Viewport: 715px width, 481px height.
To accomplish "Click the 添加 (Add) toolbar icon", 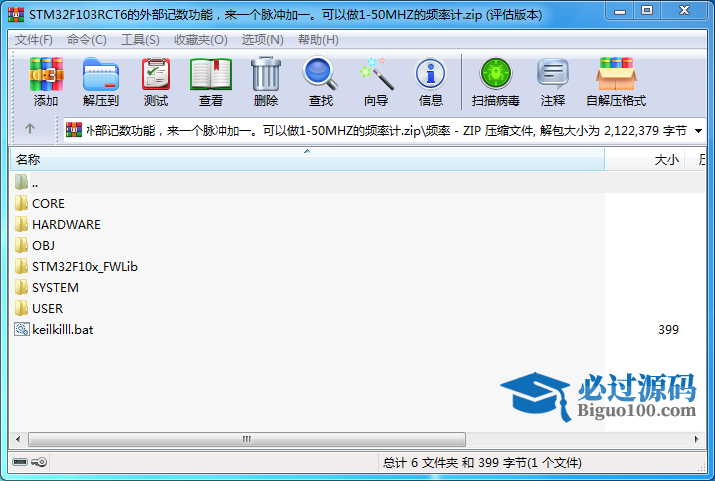I will (46, 74).
